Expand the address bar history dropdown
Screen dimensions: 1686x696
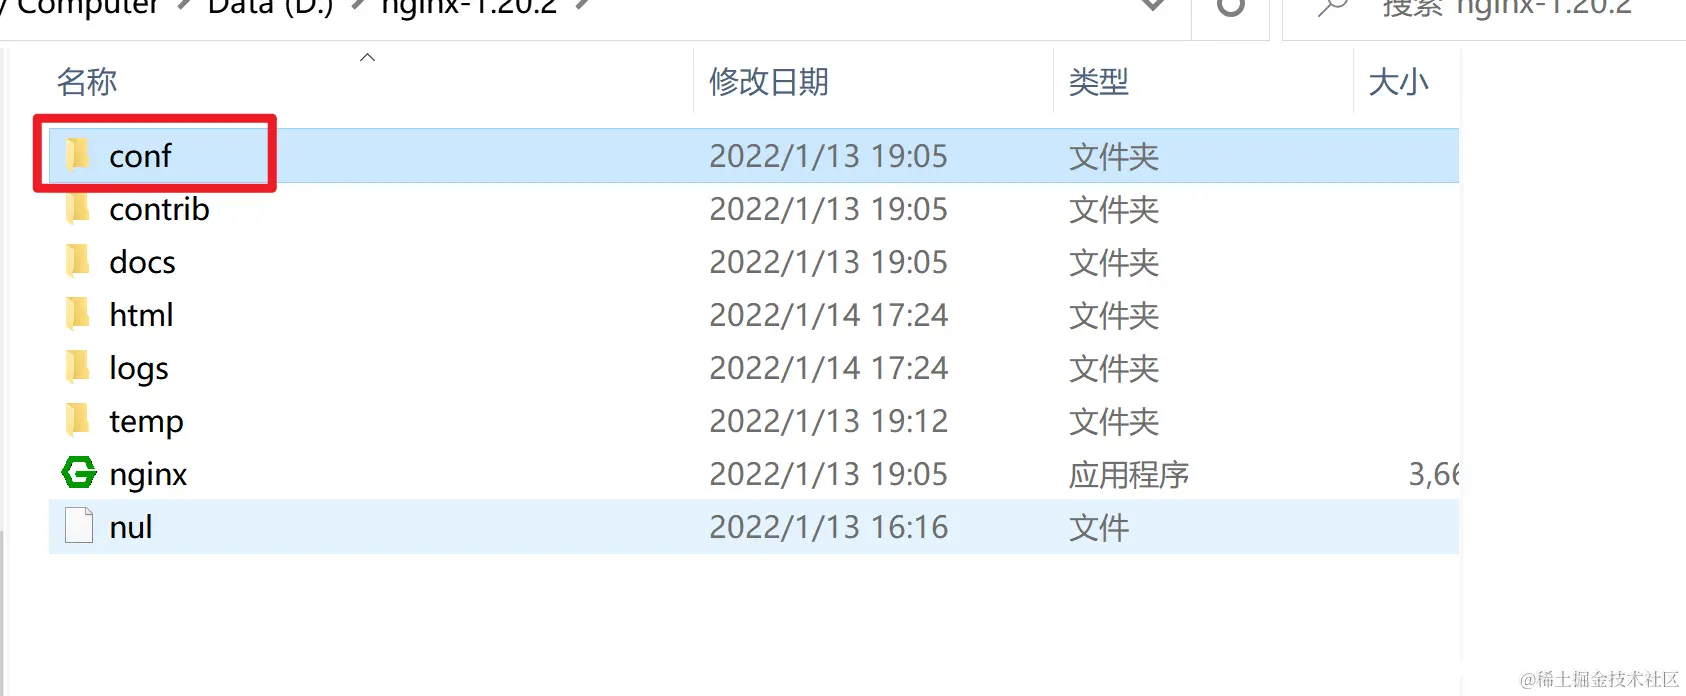point(1153,6)
